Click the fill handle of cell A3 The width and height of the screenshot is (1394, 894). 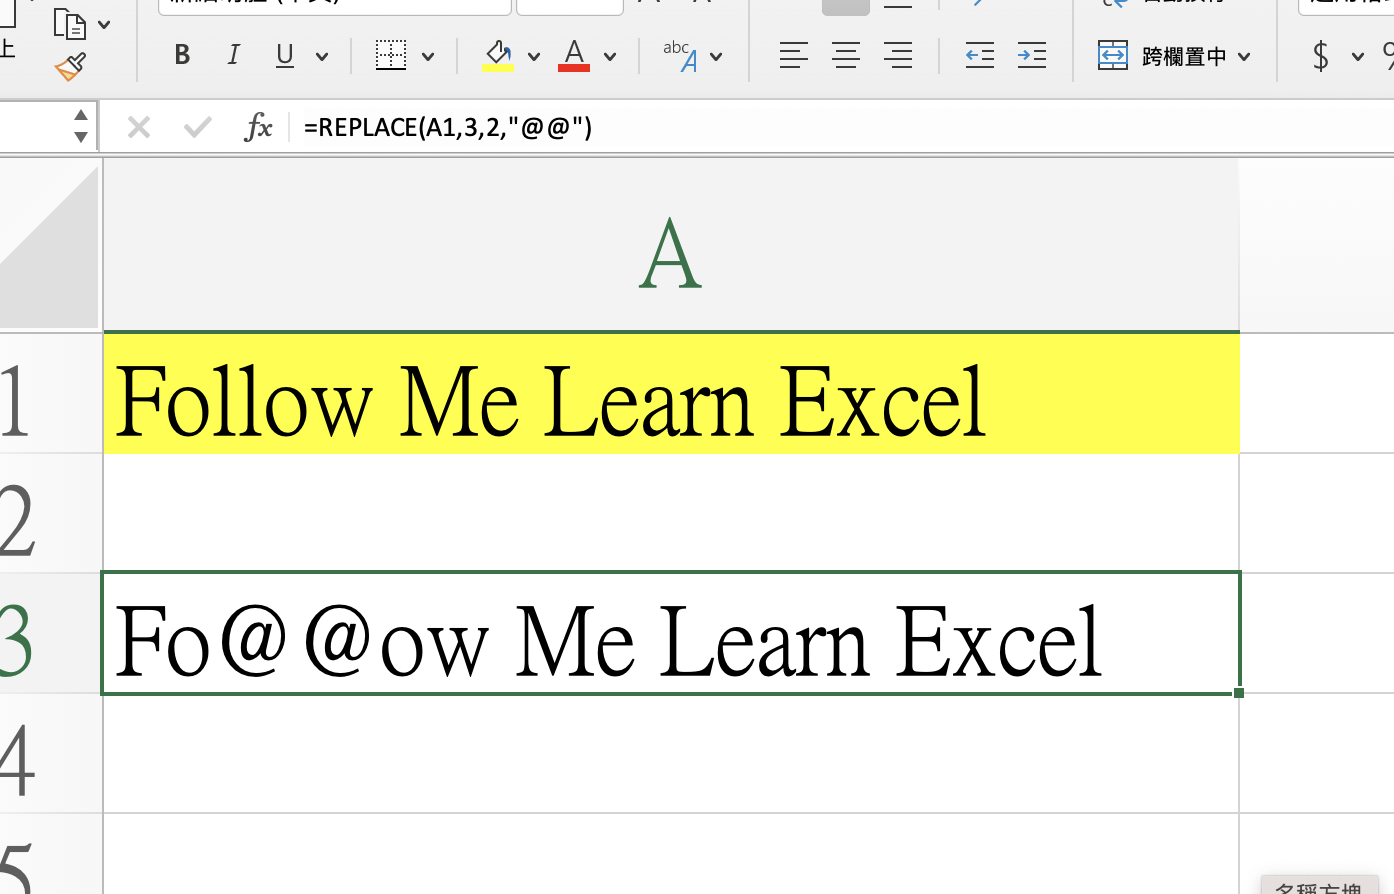(x=1239, y=693)
